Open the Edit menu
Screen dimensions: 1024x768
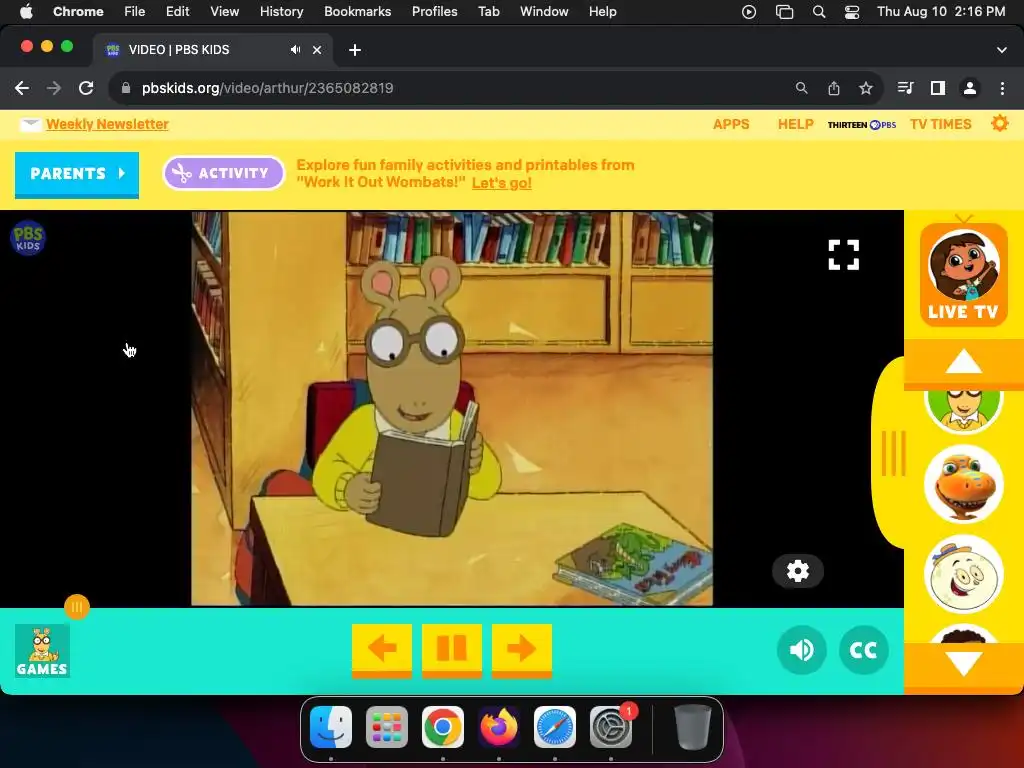click(x=178, y=11)
